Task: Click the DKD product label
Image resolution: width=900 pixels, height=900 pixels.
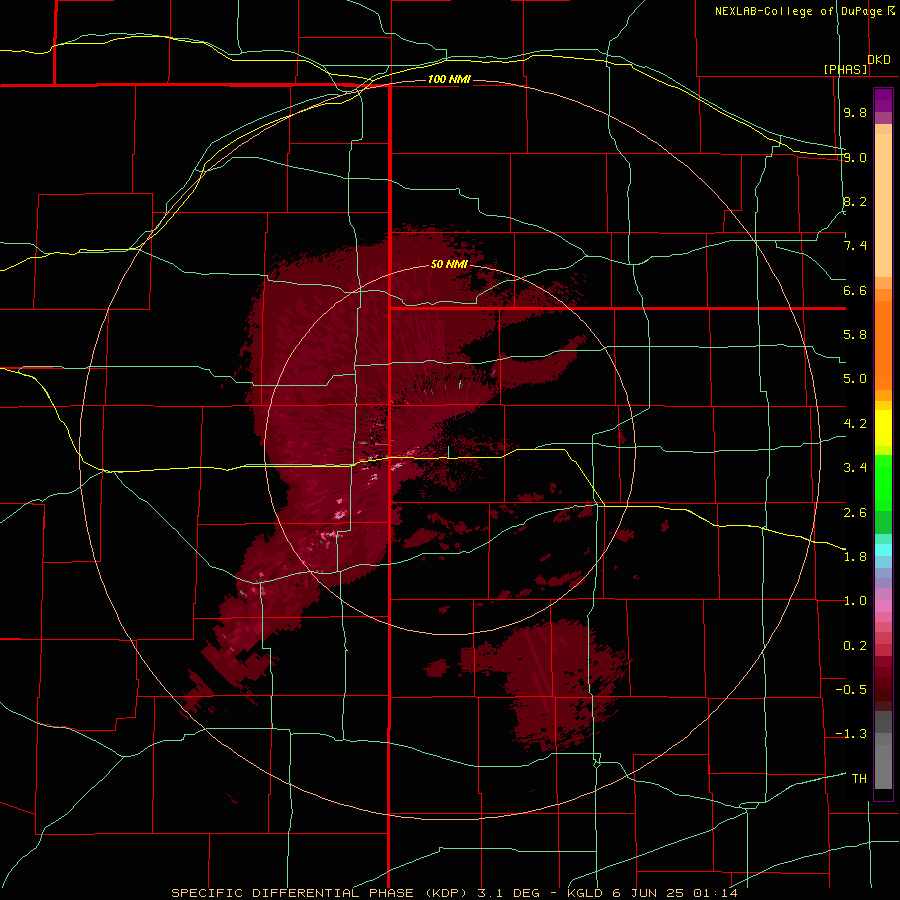Action: click(879, 60)
